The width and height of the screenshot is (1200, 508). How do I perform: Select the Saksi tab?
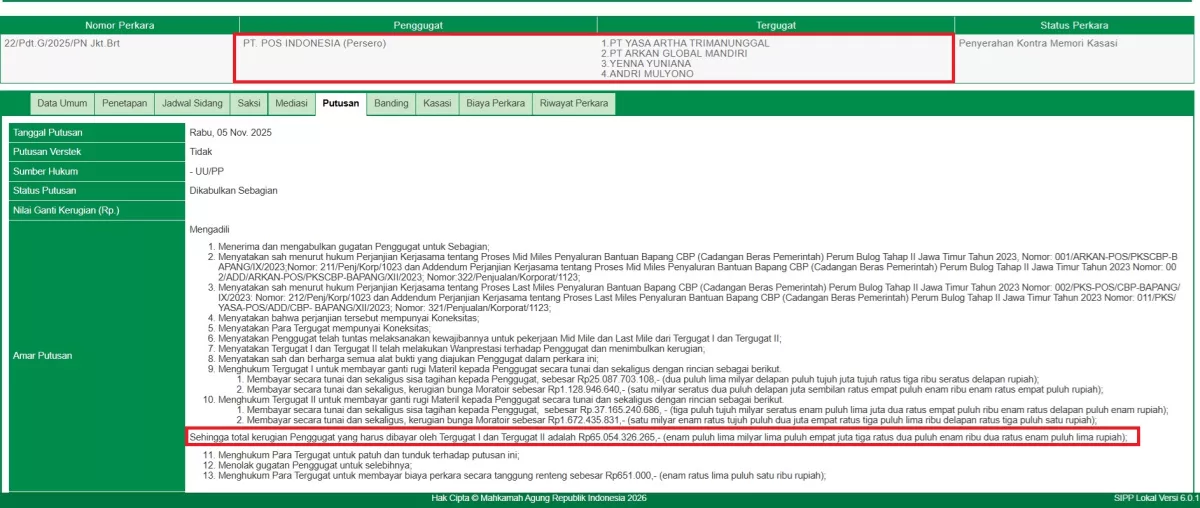tap(248, 103)
